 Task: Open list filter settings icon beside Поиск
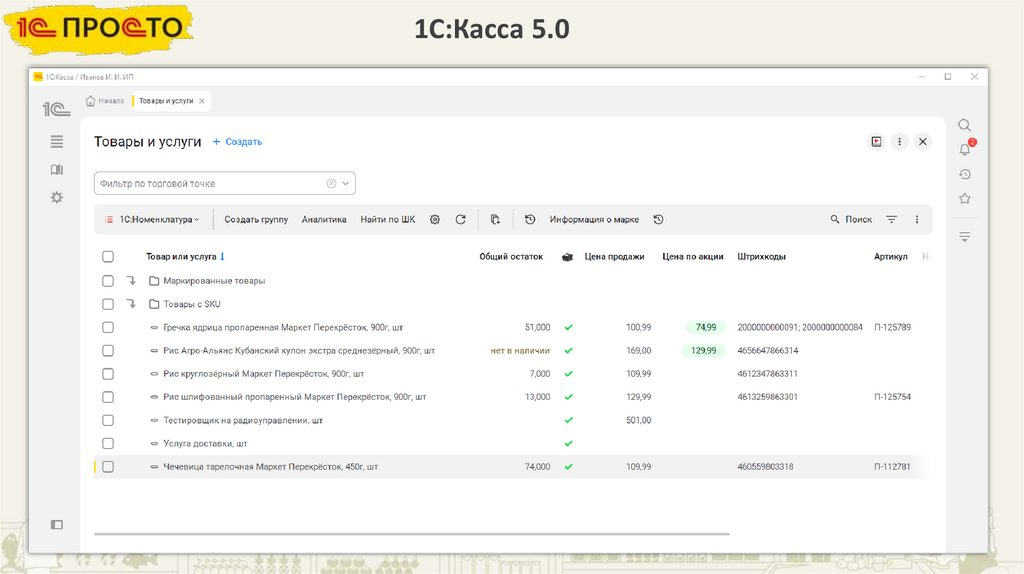point(891,220)
